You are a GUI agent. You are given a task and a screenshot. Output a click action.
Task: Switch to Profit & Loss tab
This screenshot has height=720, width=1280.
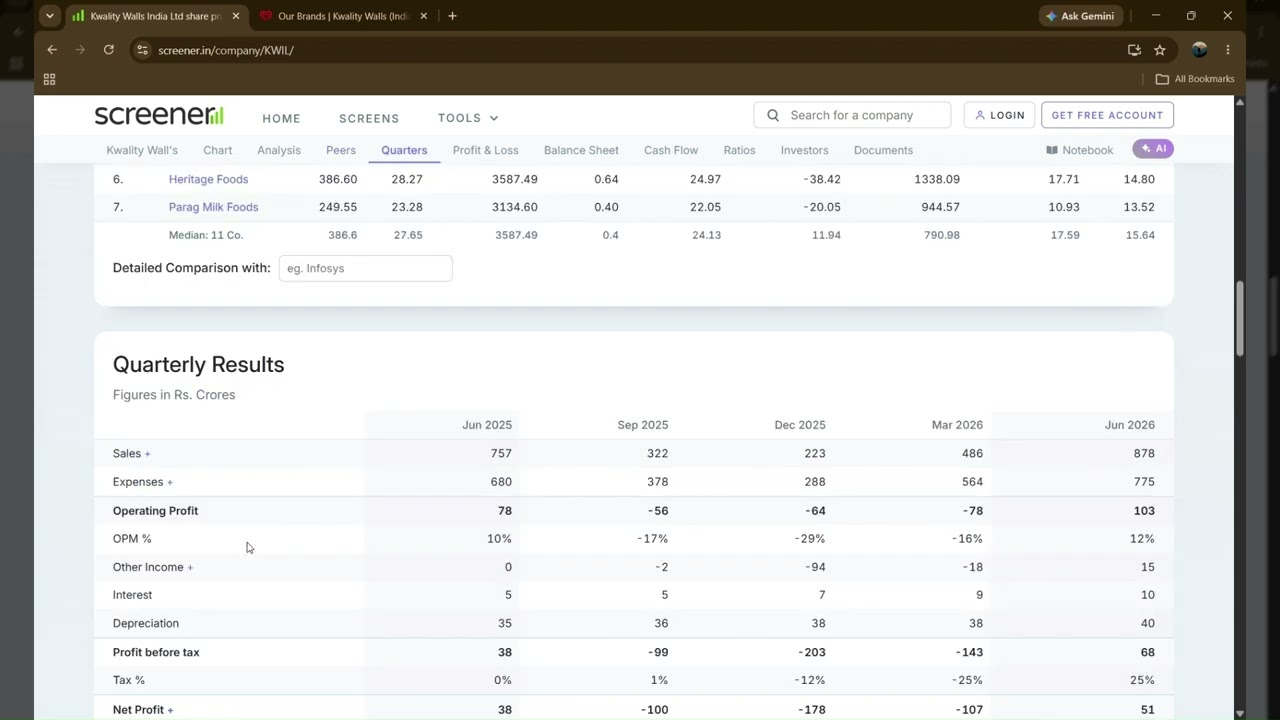485,150
